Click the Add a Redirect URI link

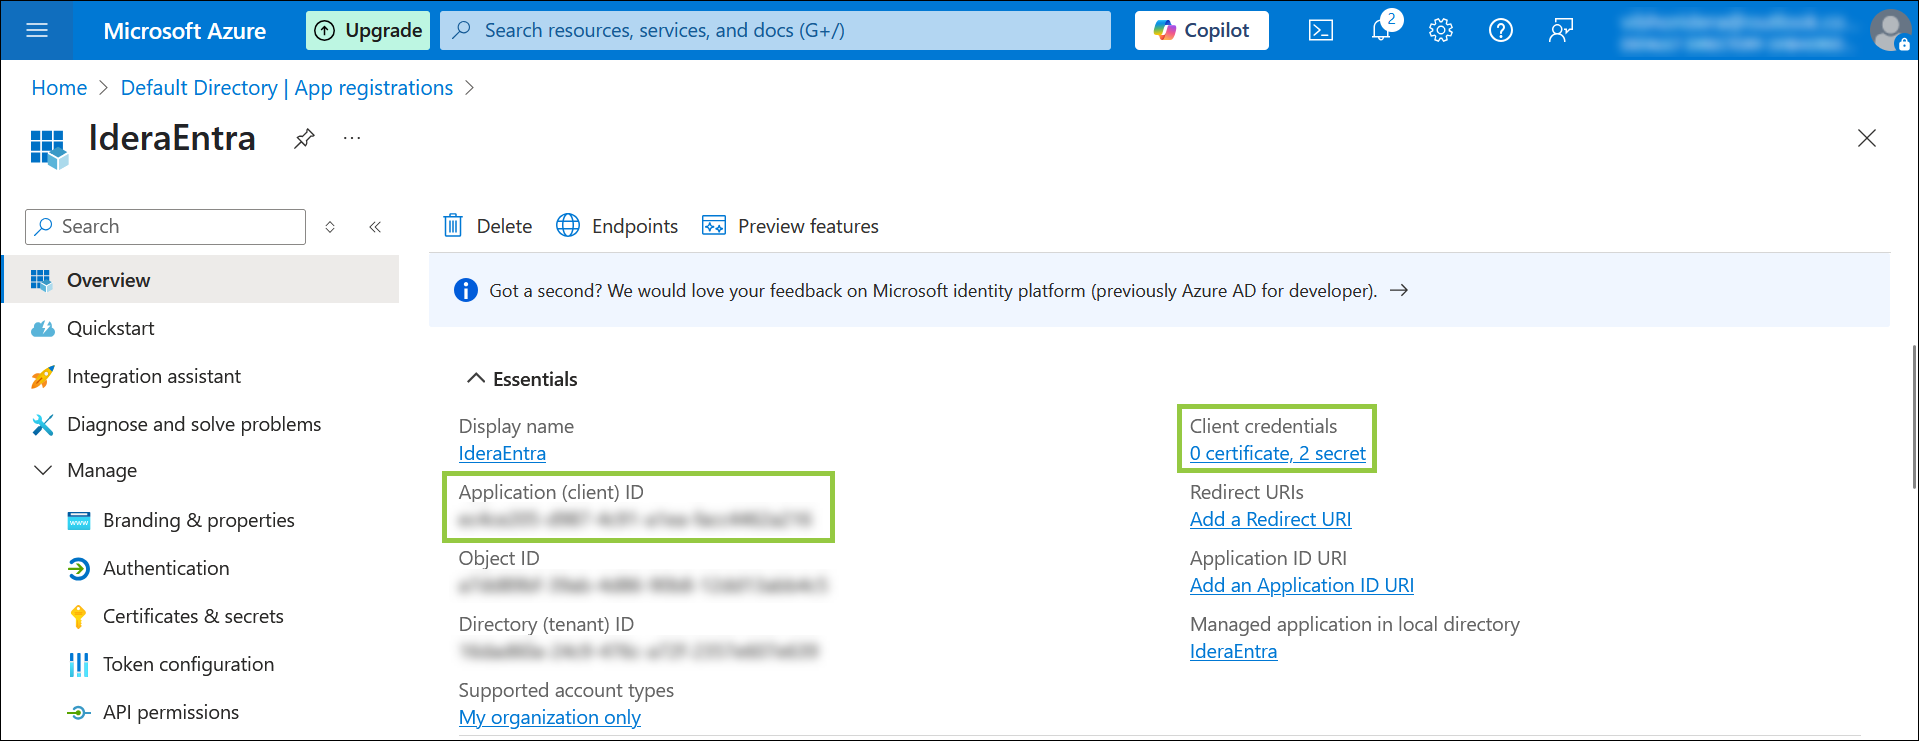click(x=1270, y=519)
